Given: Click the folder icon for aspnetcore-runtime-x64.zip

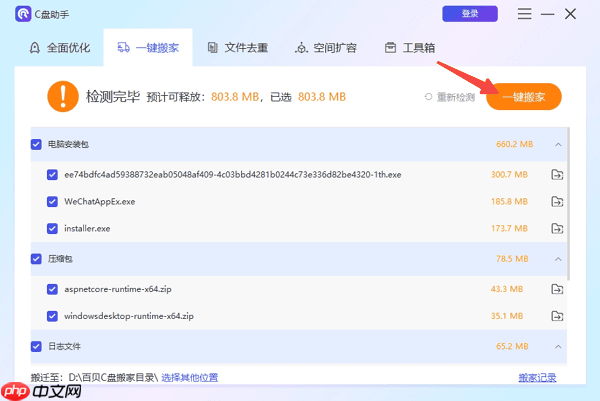Looking at the screenshot, I should (x=557, y=289).
